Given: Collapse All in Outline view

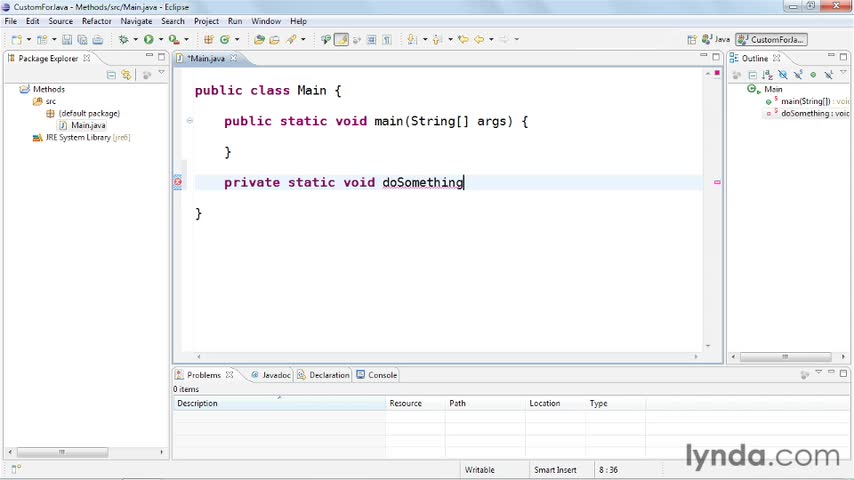Looking at the screenshot, I should 753,75.
